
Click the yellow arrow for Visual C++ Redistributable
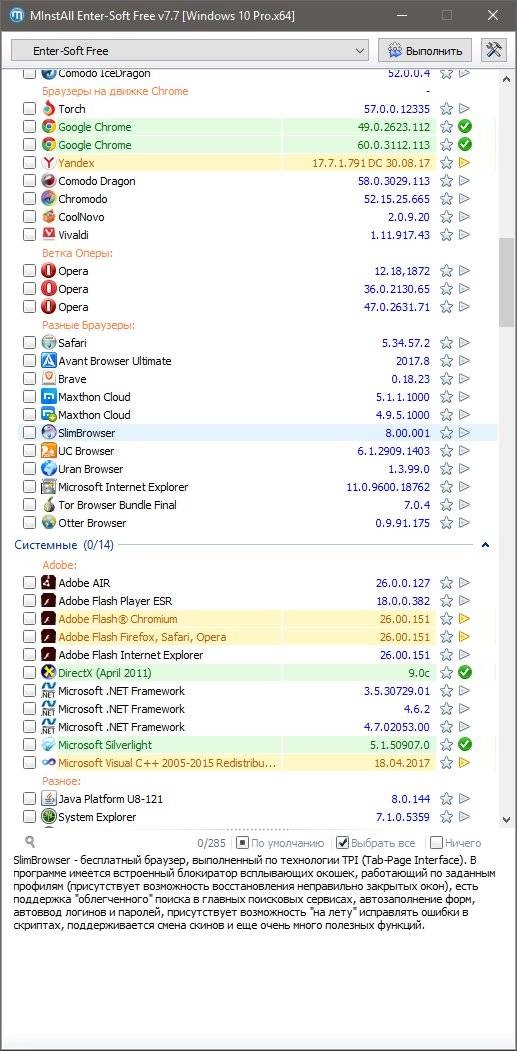[x=465, y=763]
